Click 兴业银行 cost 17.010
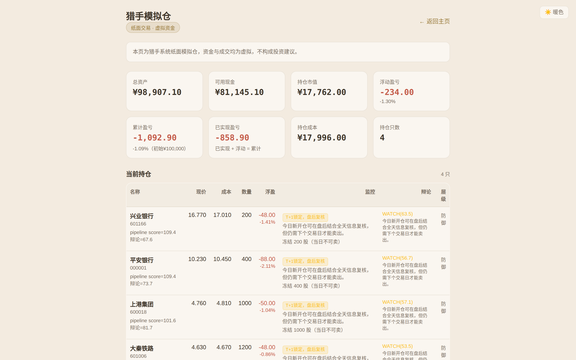This screenshot has width=576, height=360. 222,215
